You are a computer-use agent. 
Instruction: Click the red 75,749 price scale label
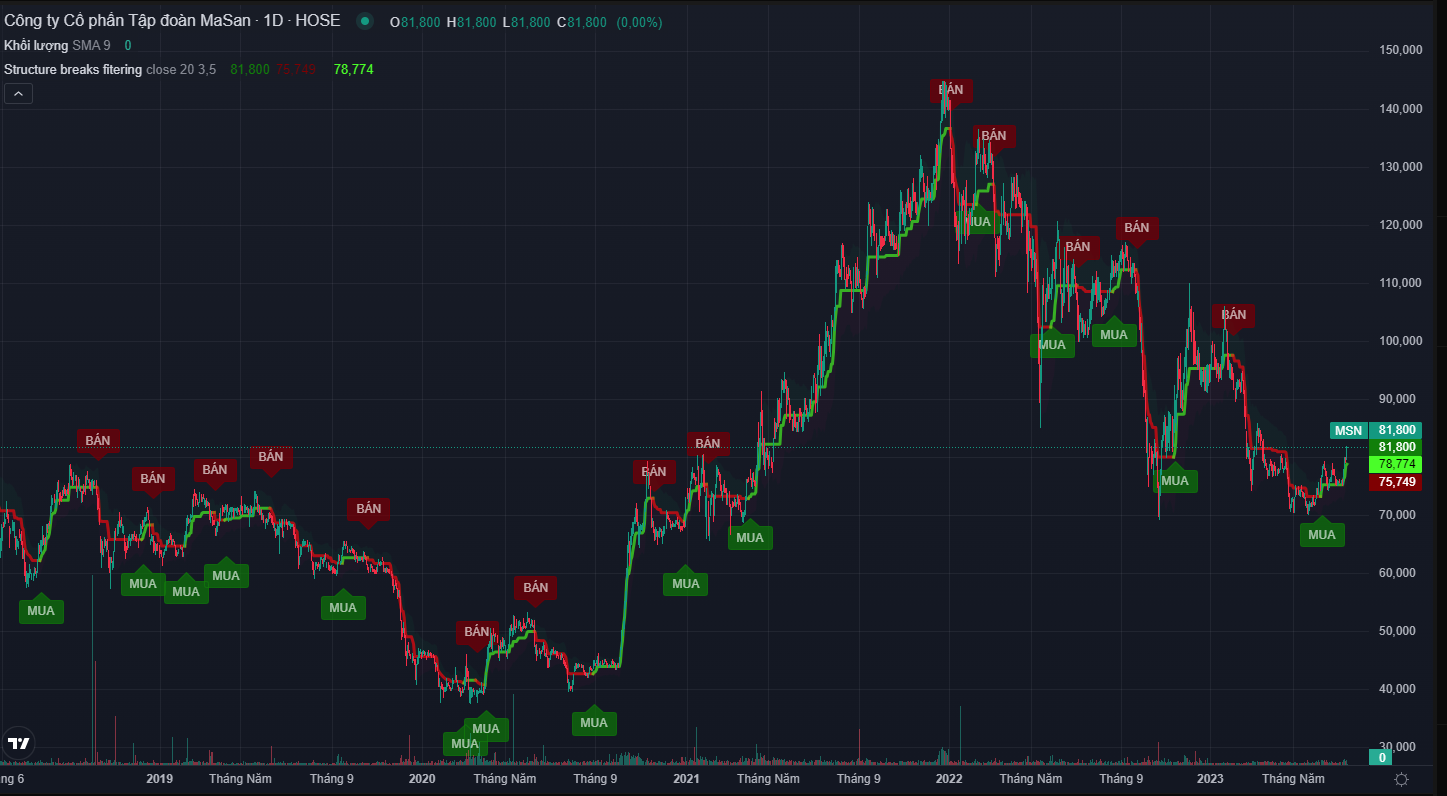[1395, 481]
